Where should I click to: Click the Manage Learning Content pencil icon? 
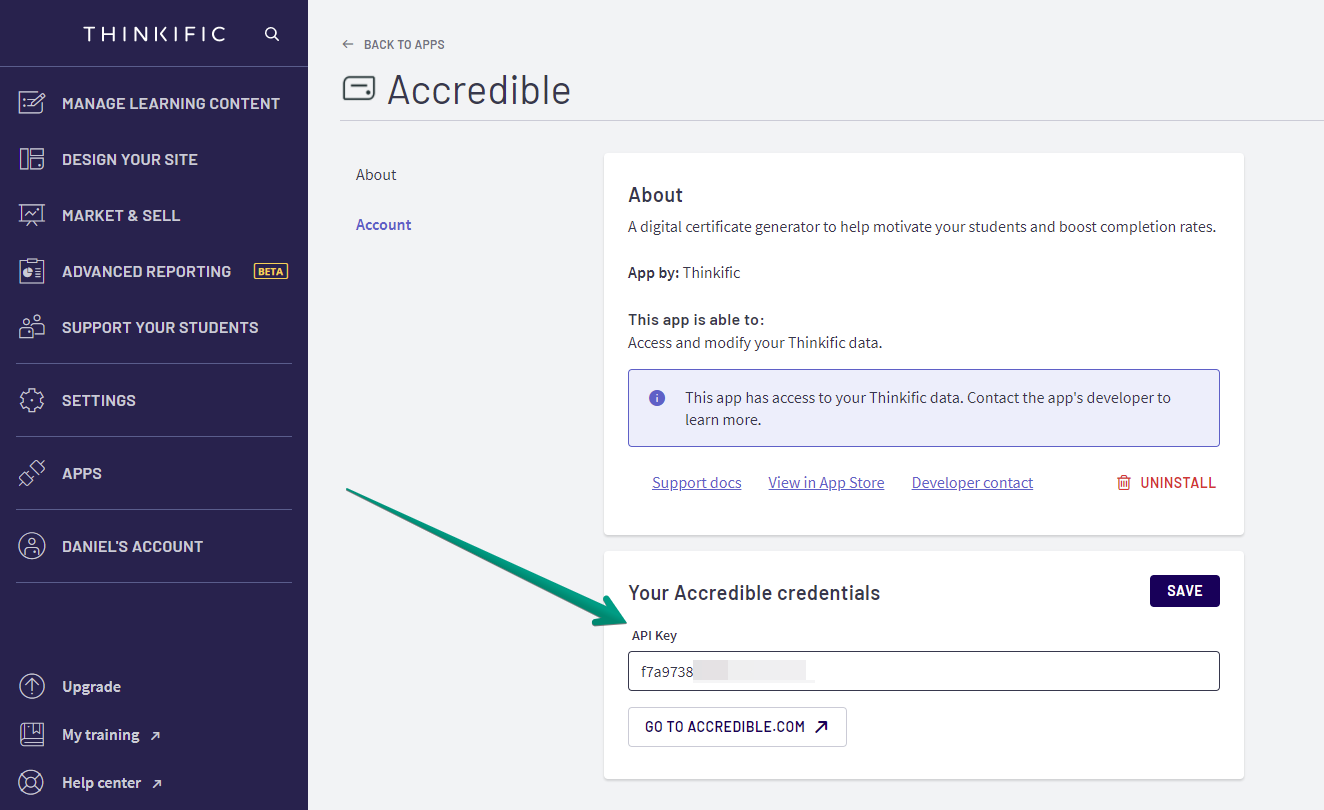(32, 103)
